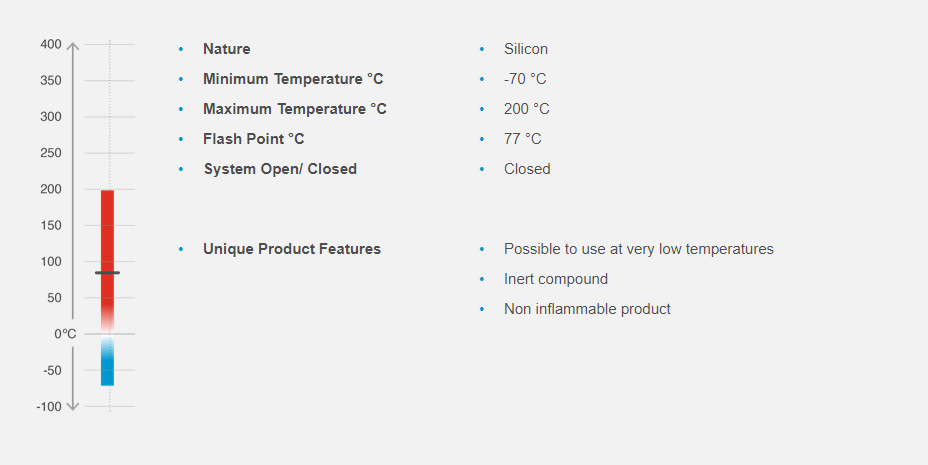Viewport: 928px width, 465px height.
Task: Click the Inert compound feature text
Action: pyautogui.click(x=556, y=279)
